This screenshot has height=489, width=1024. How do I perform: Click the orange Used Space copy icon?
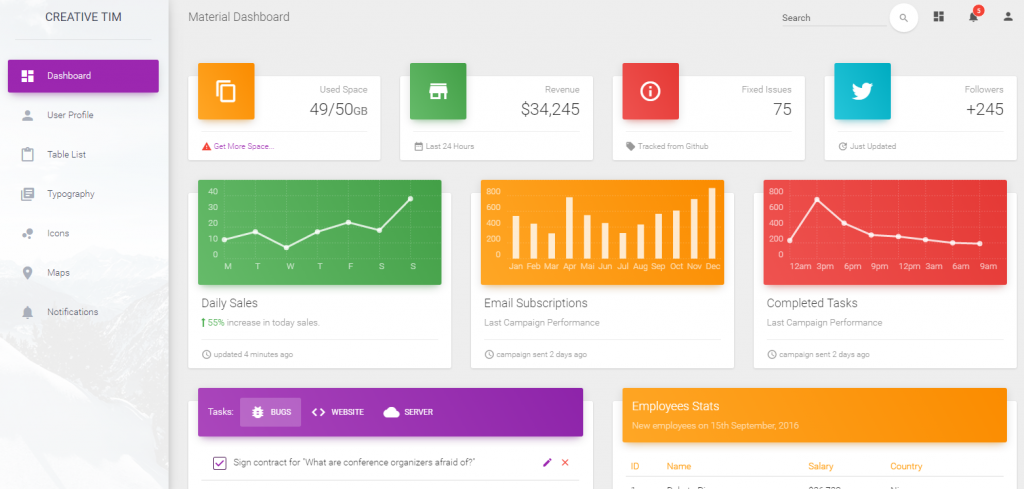click(x=226, y=91)
